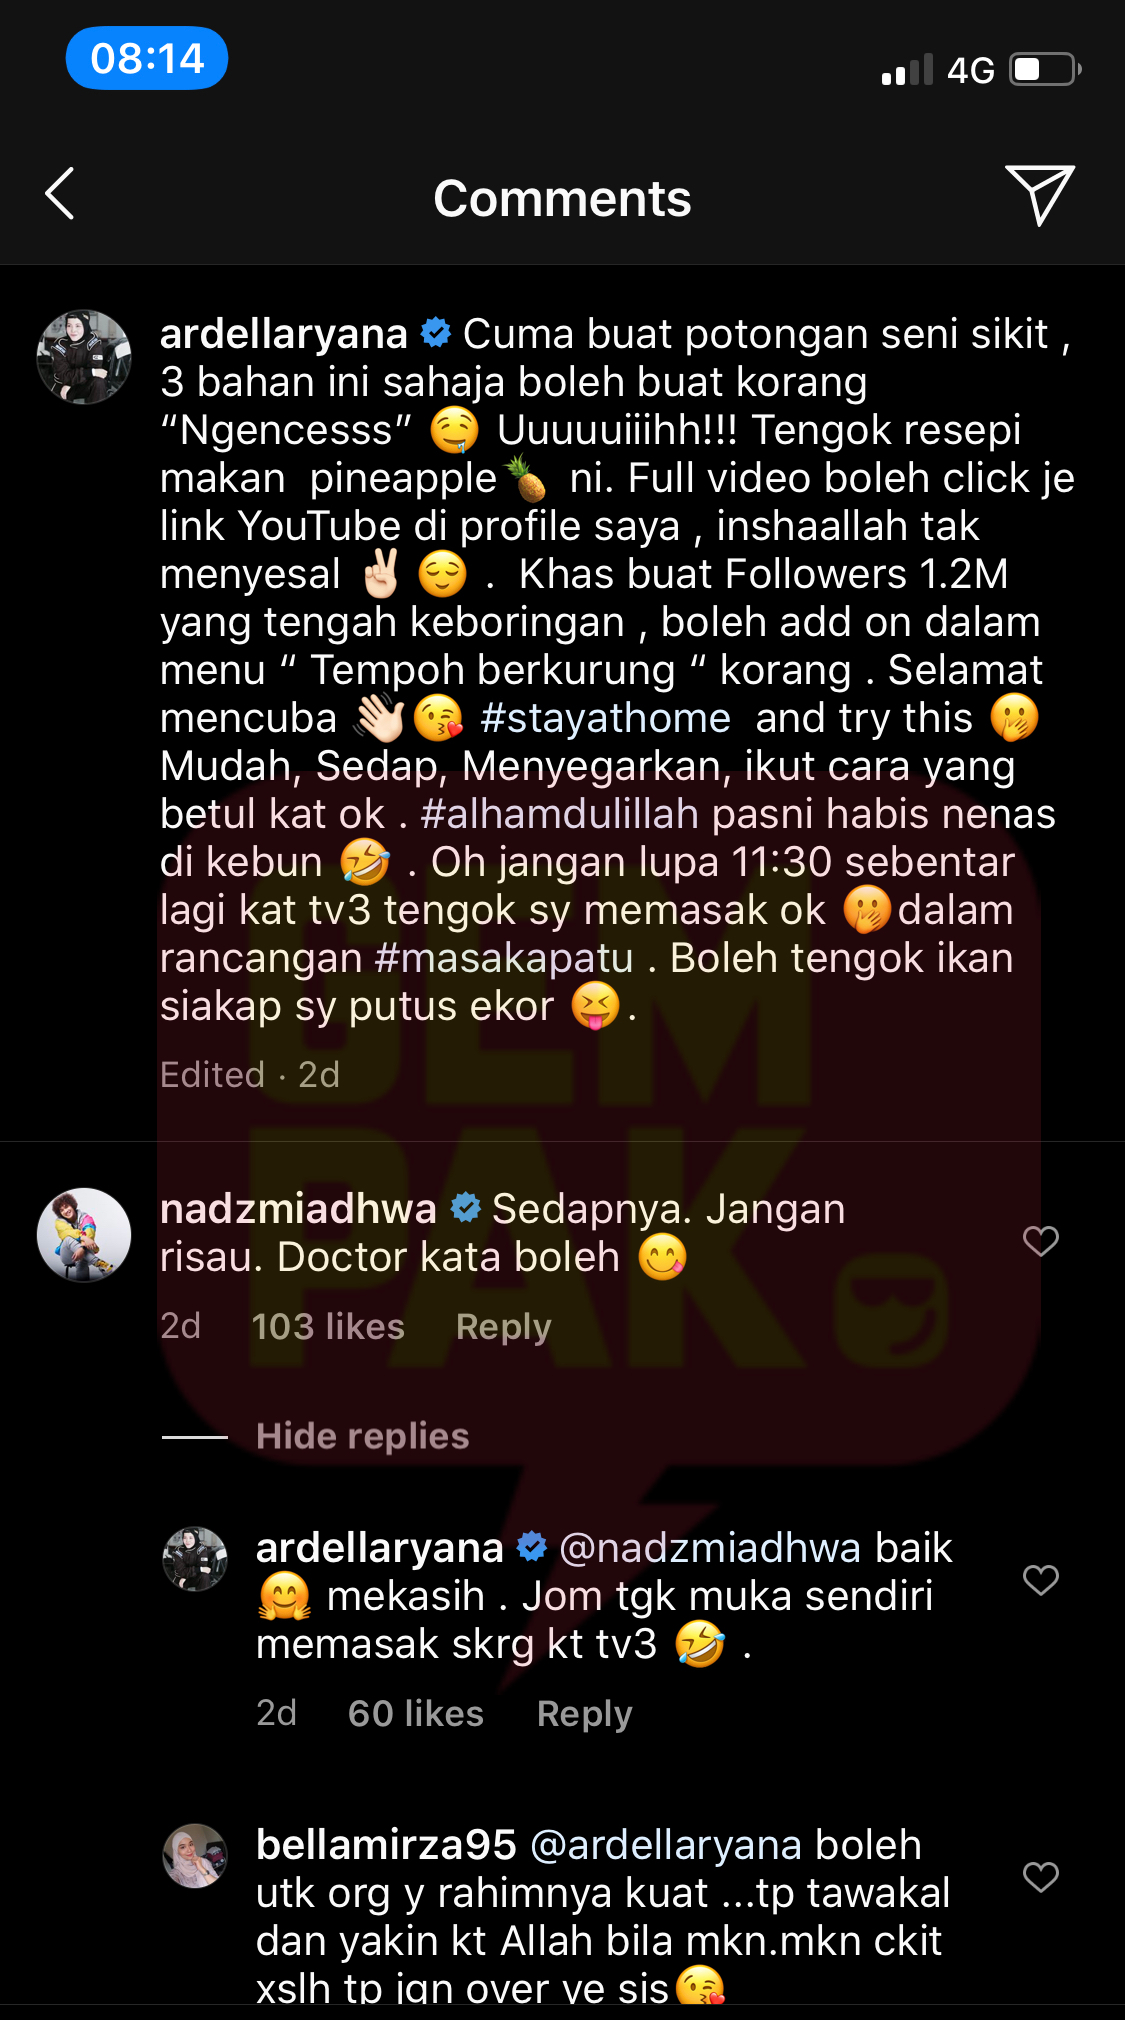Tap the @ardellaryana mention in bellamirza95's reply

click(666, 1845)
